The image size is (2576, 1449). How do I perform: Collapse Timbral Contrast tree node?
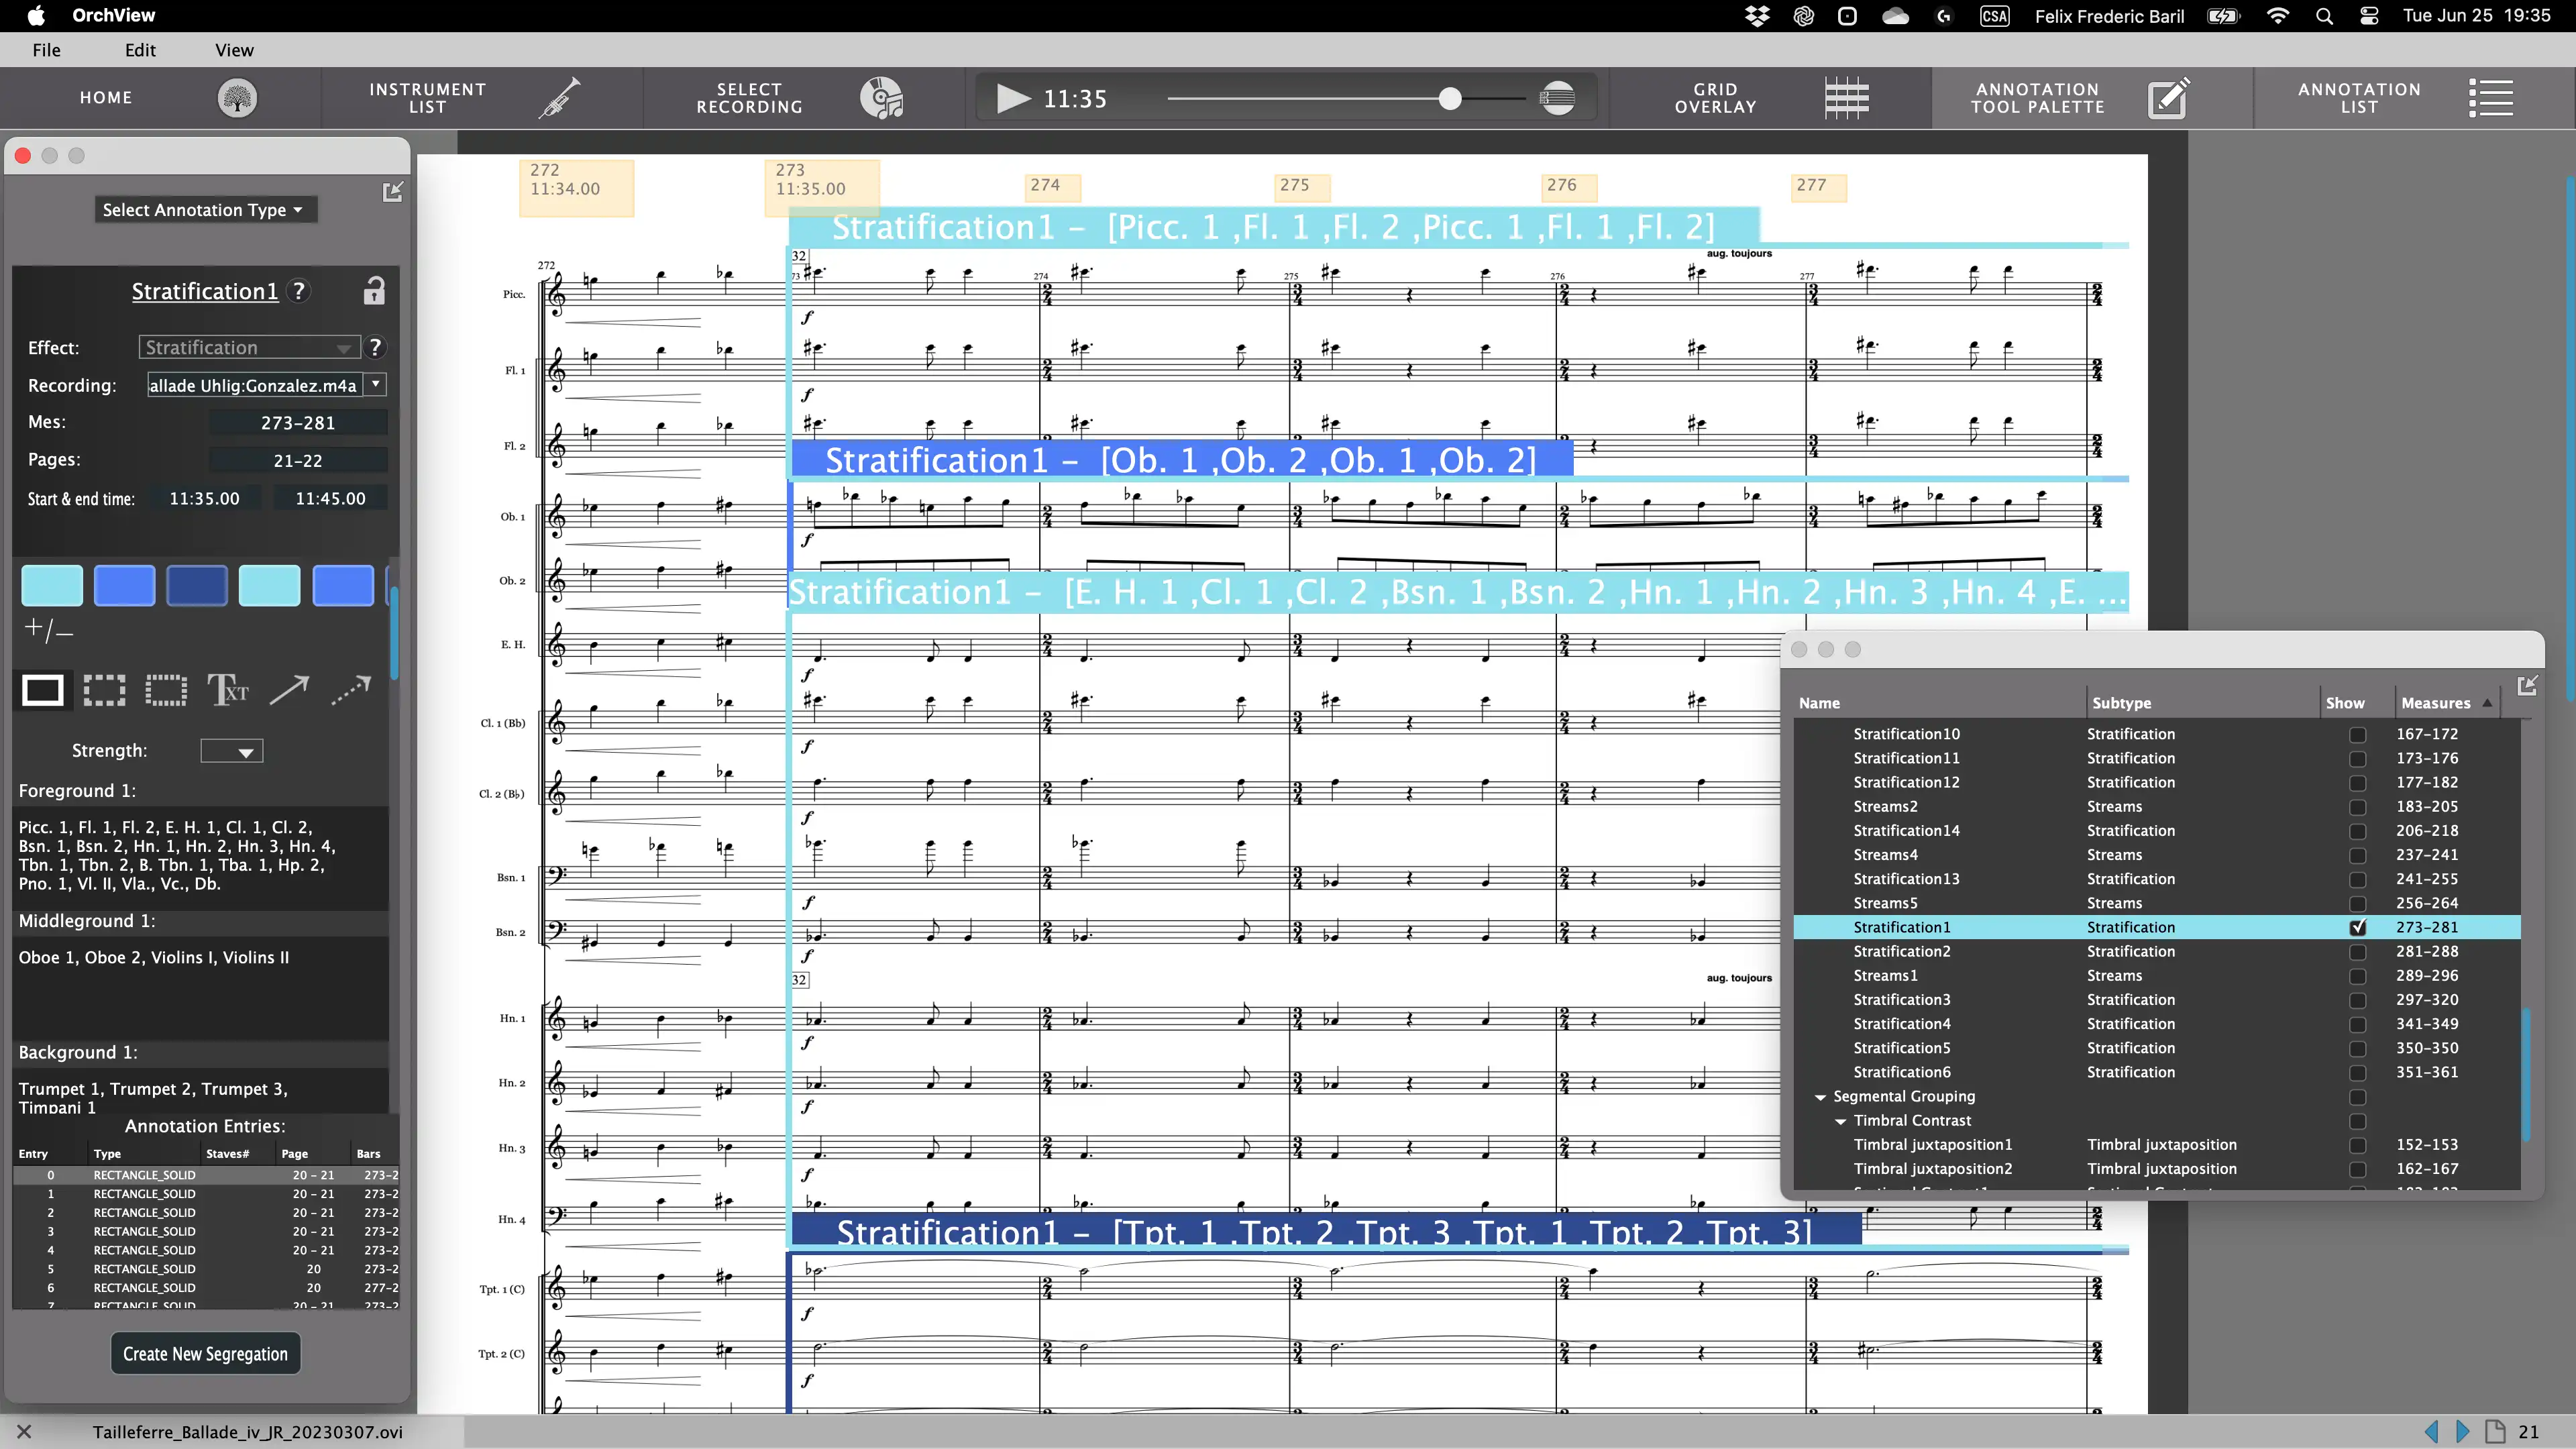[1840, 1121]
